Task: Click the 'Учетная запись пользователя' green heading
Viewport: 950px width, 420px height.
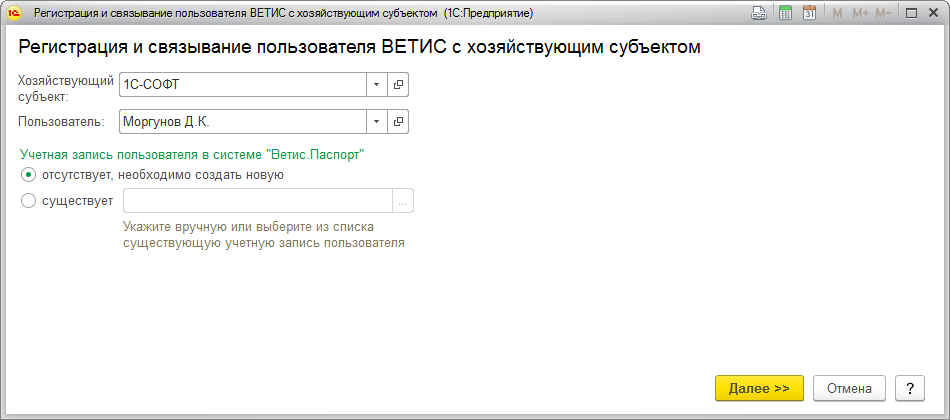Action: 192,155
